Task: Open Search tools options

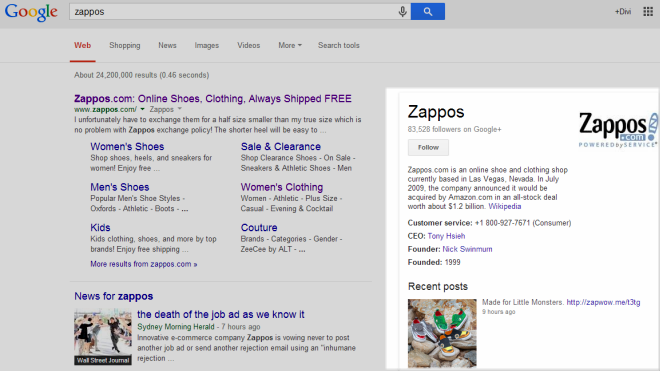Action: [339, 45]
